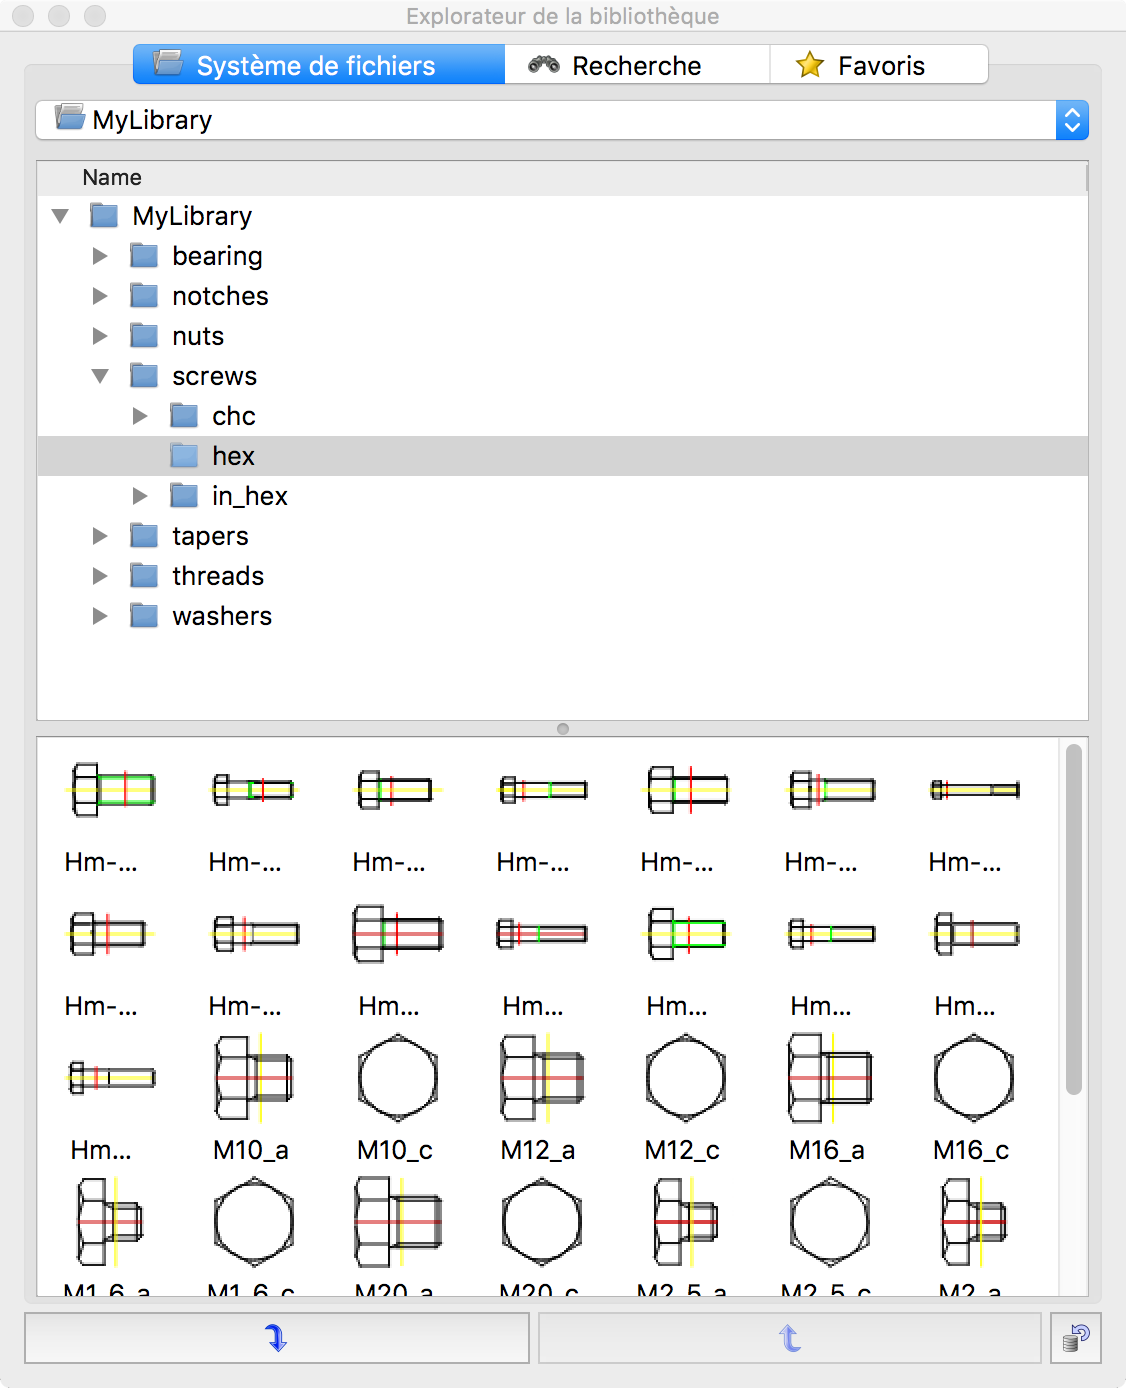The height and width of the screenshot is (1388, 1126).
Task: Click the blue down-arrow insert button
Action: (x=277, y=1338)
